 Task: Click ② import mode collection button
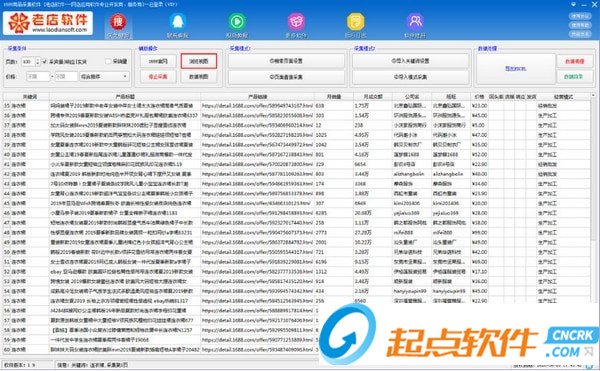click(x=410, y=77)
